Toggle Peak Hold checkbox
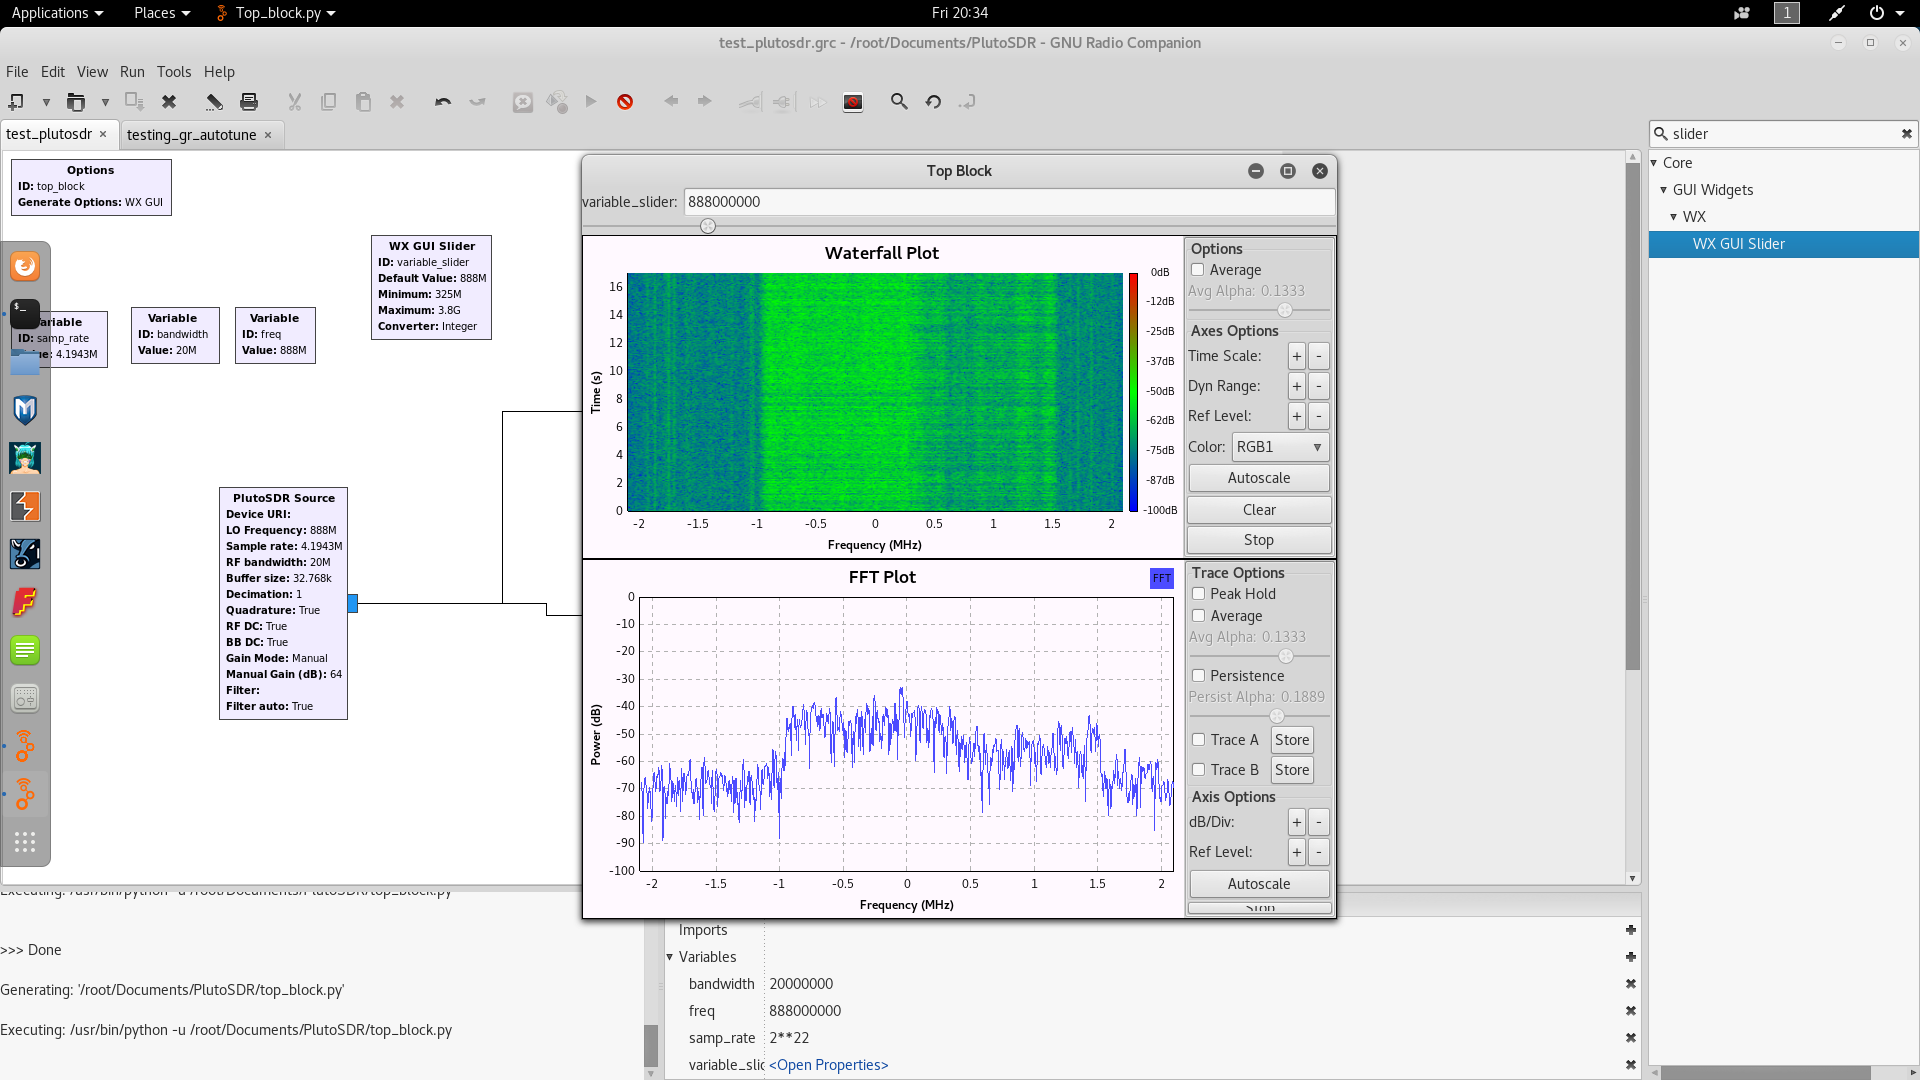1920x1080 pixels. pos(1199,594)
